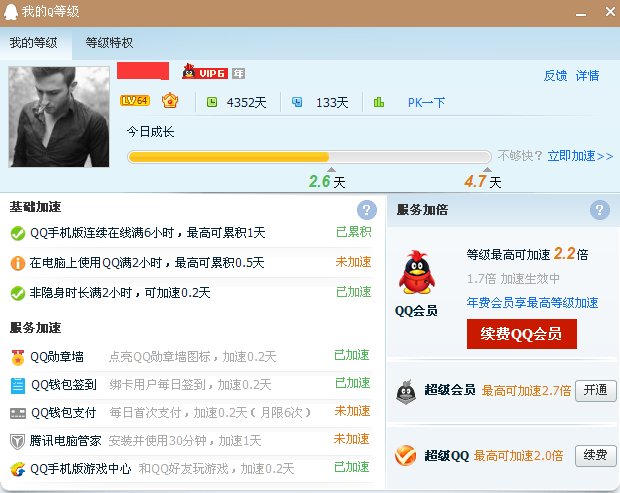
Task: Click 最高可加速2.0倍 text
Action: coord(518,456)
